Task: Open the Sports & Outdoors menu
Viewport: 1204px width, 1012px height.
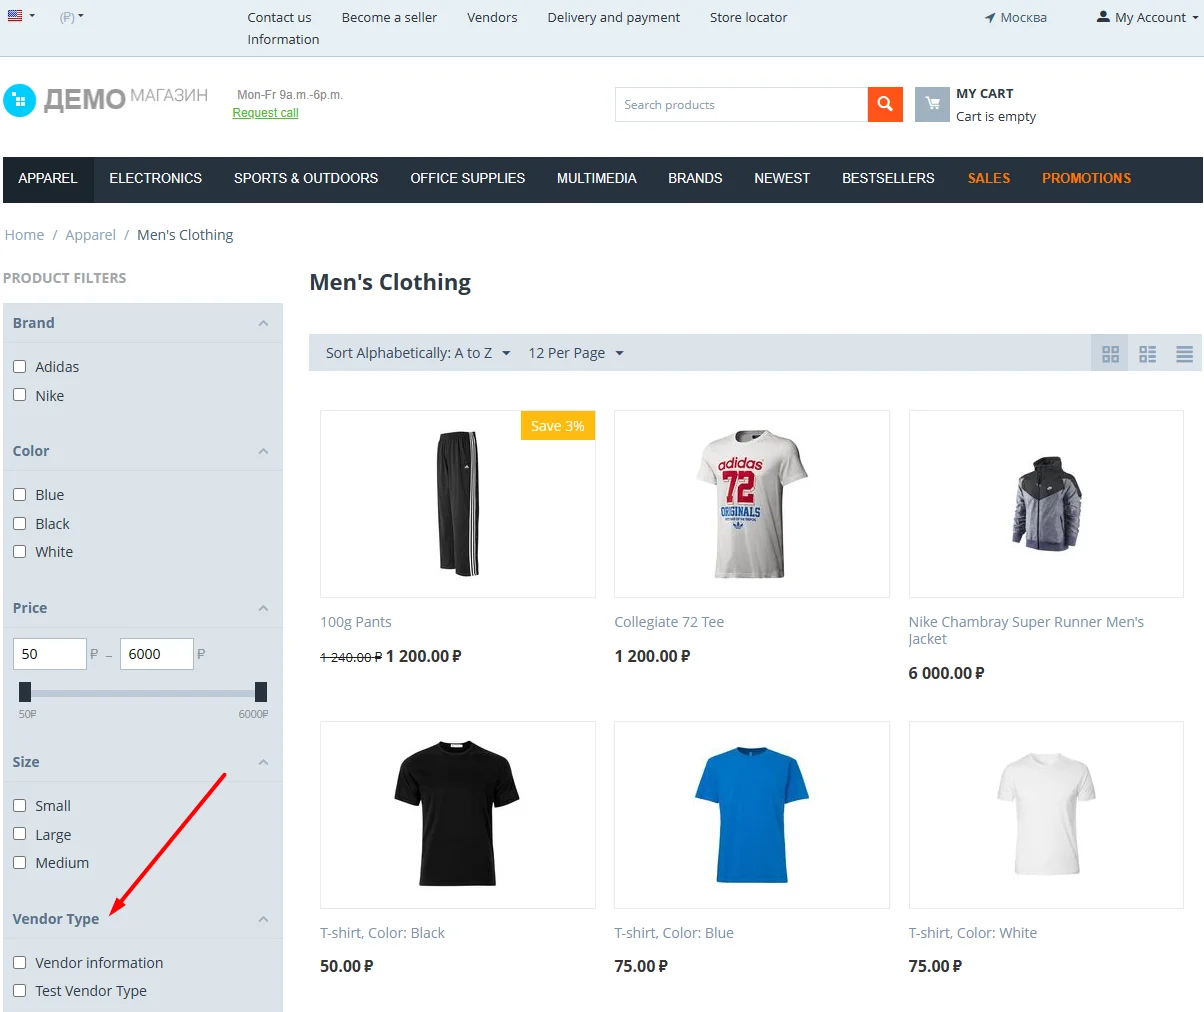Action: pyautogui.click(x=306, y=178)
